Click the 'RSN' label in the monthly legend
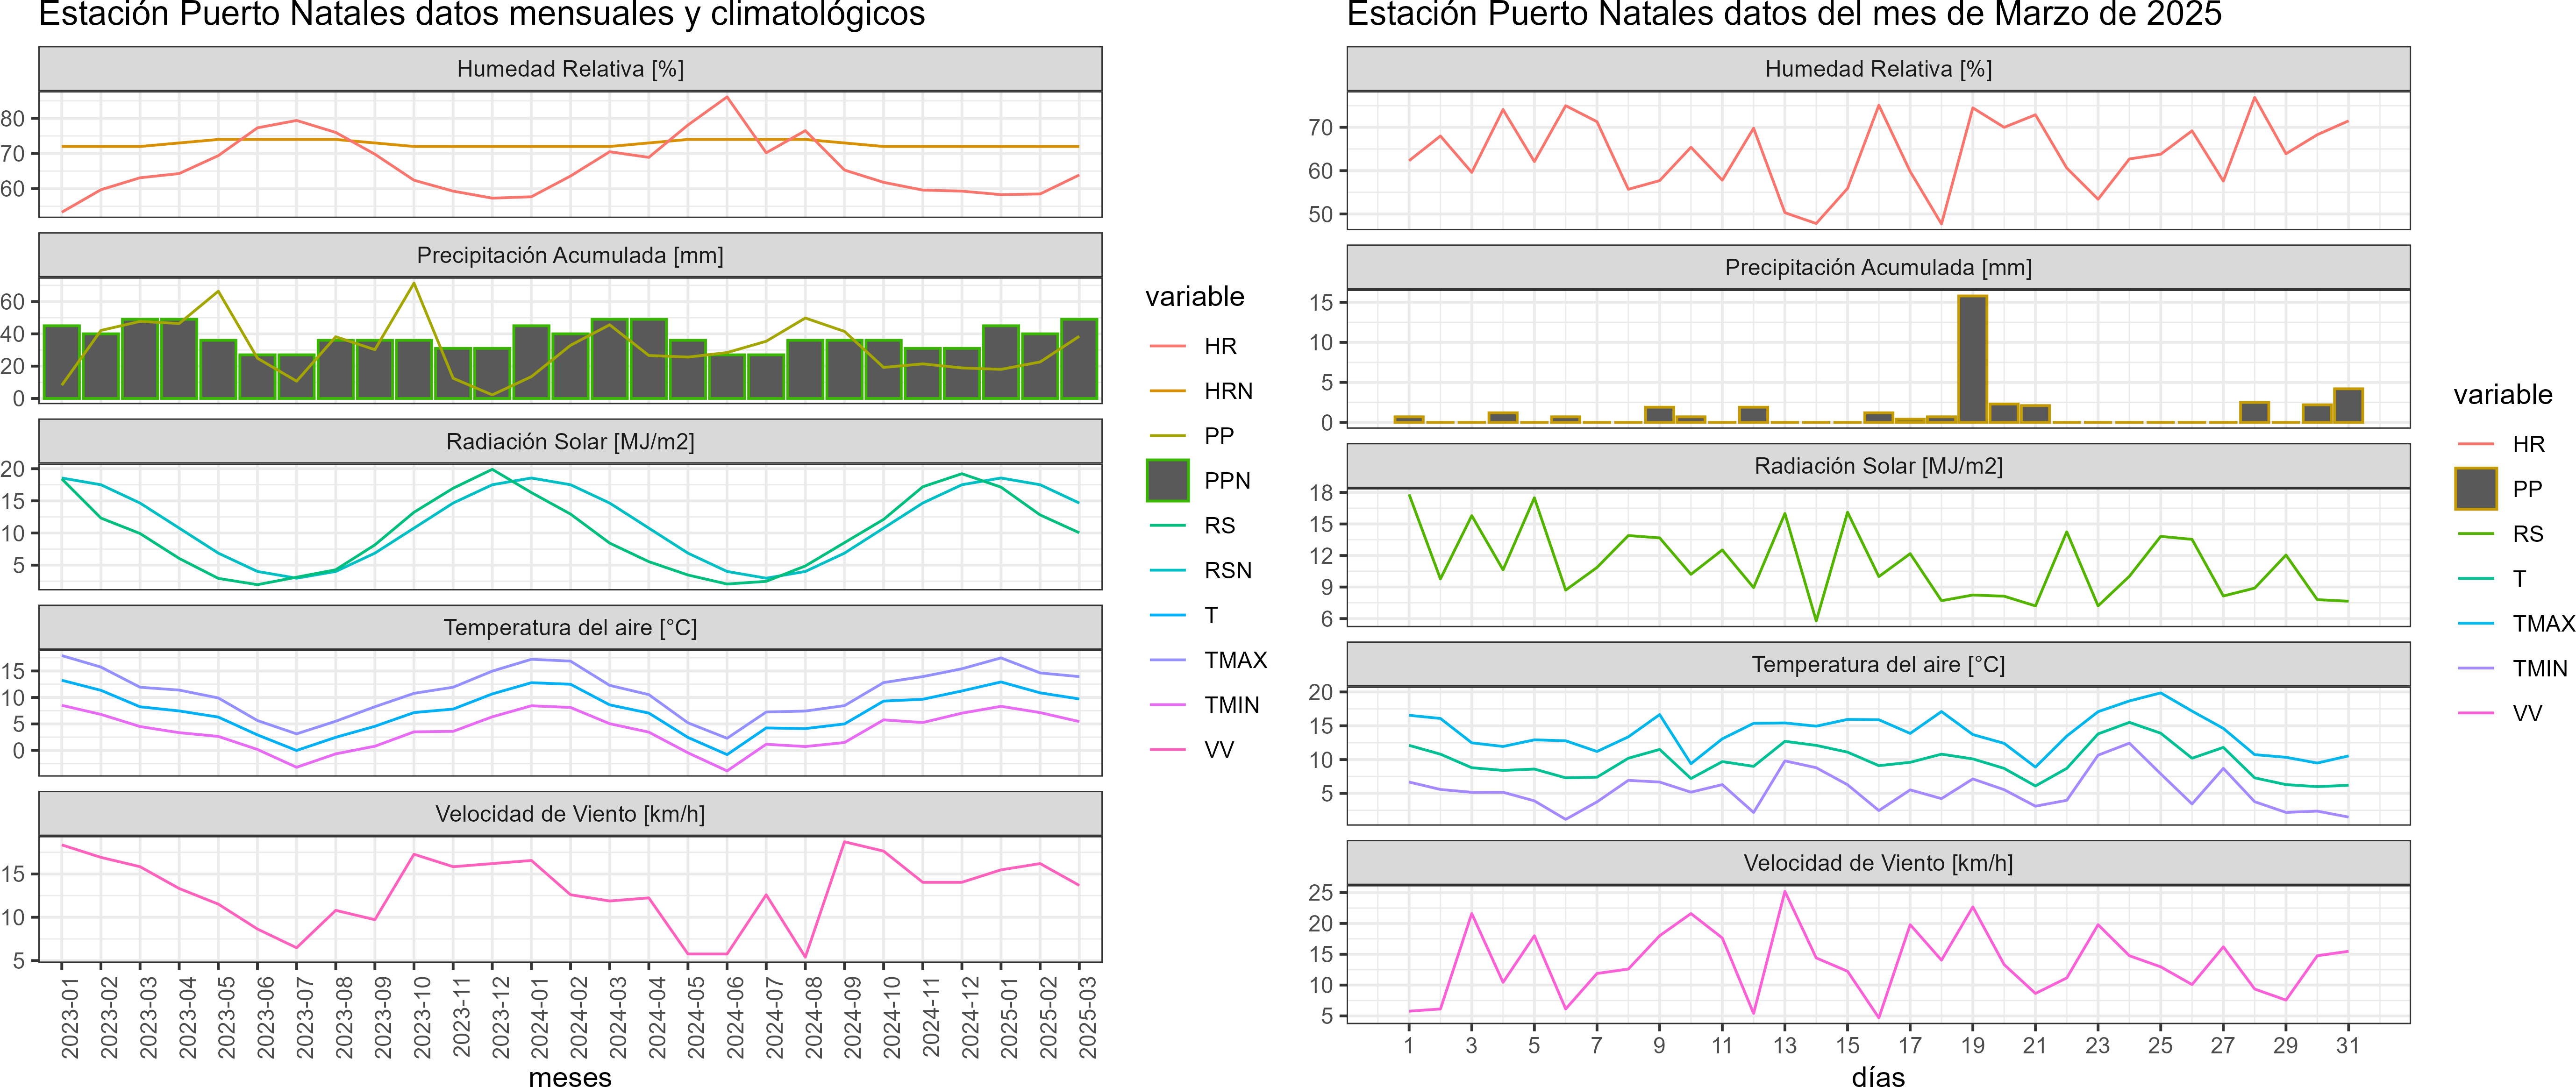Viewport: 2576px width, 1087px height. (1228, 570)
